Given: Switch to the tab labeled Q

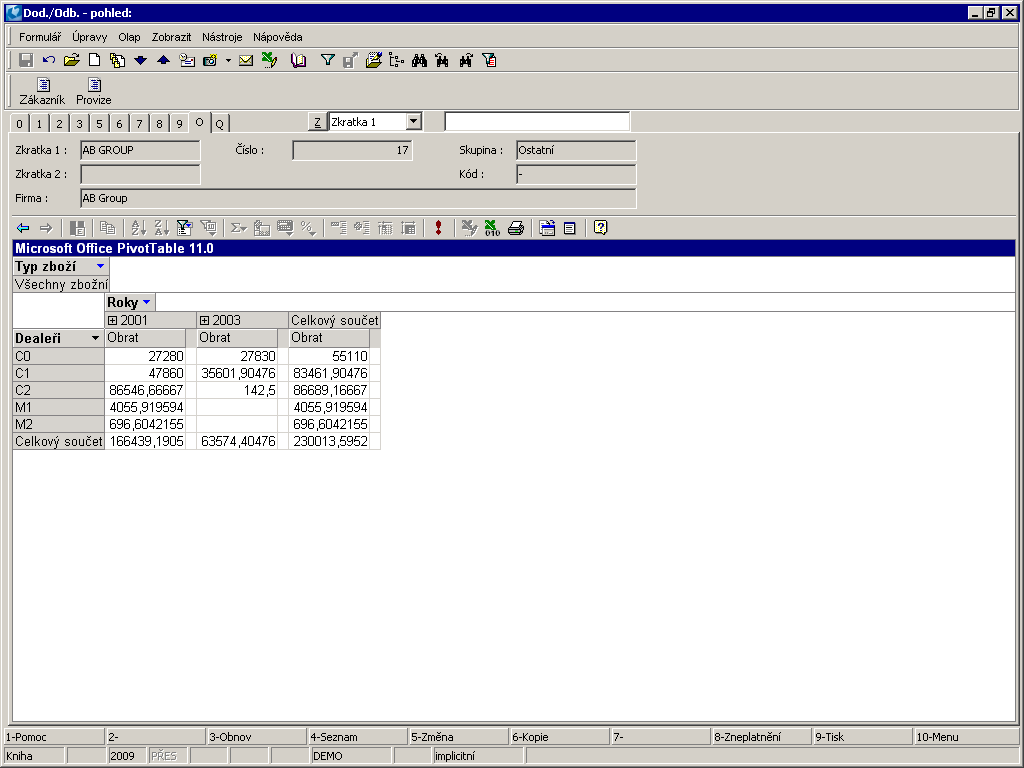Looking at the screenshot, I should click(219, 123).
